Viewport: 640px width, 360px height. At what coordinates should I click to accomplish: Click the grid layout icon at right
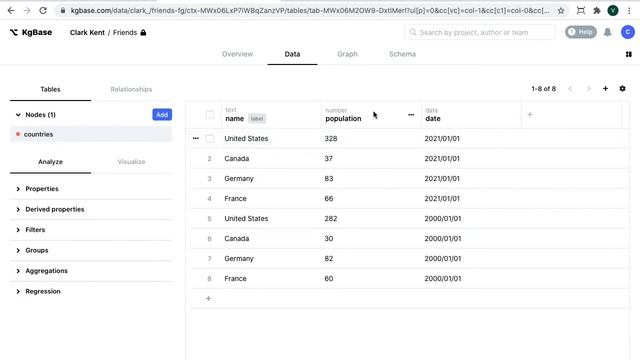629,54
